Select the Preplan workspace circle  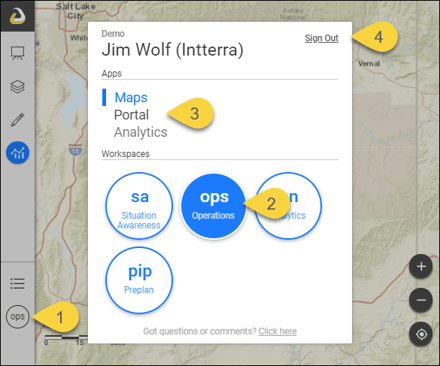pos(139,280)
